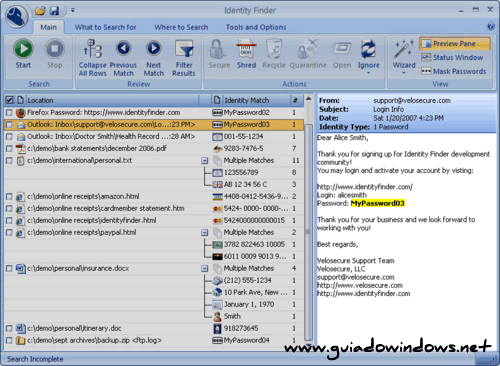
Task: Select the 3782 822463 10005 card match
Action: coord(254,245)
